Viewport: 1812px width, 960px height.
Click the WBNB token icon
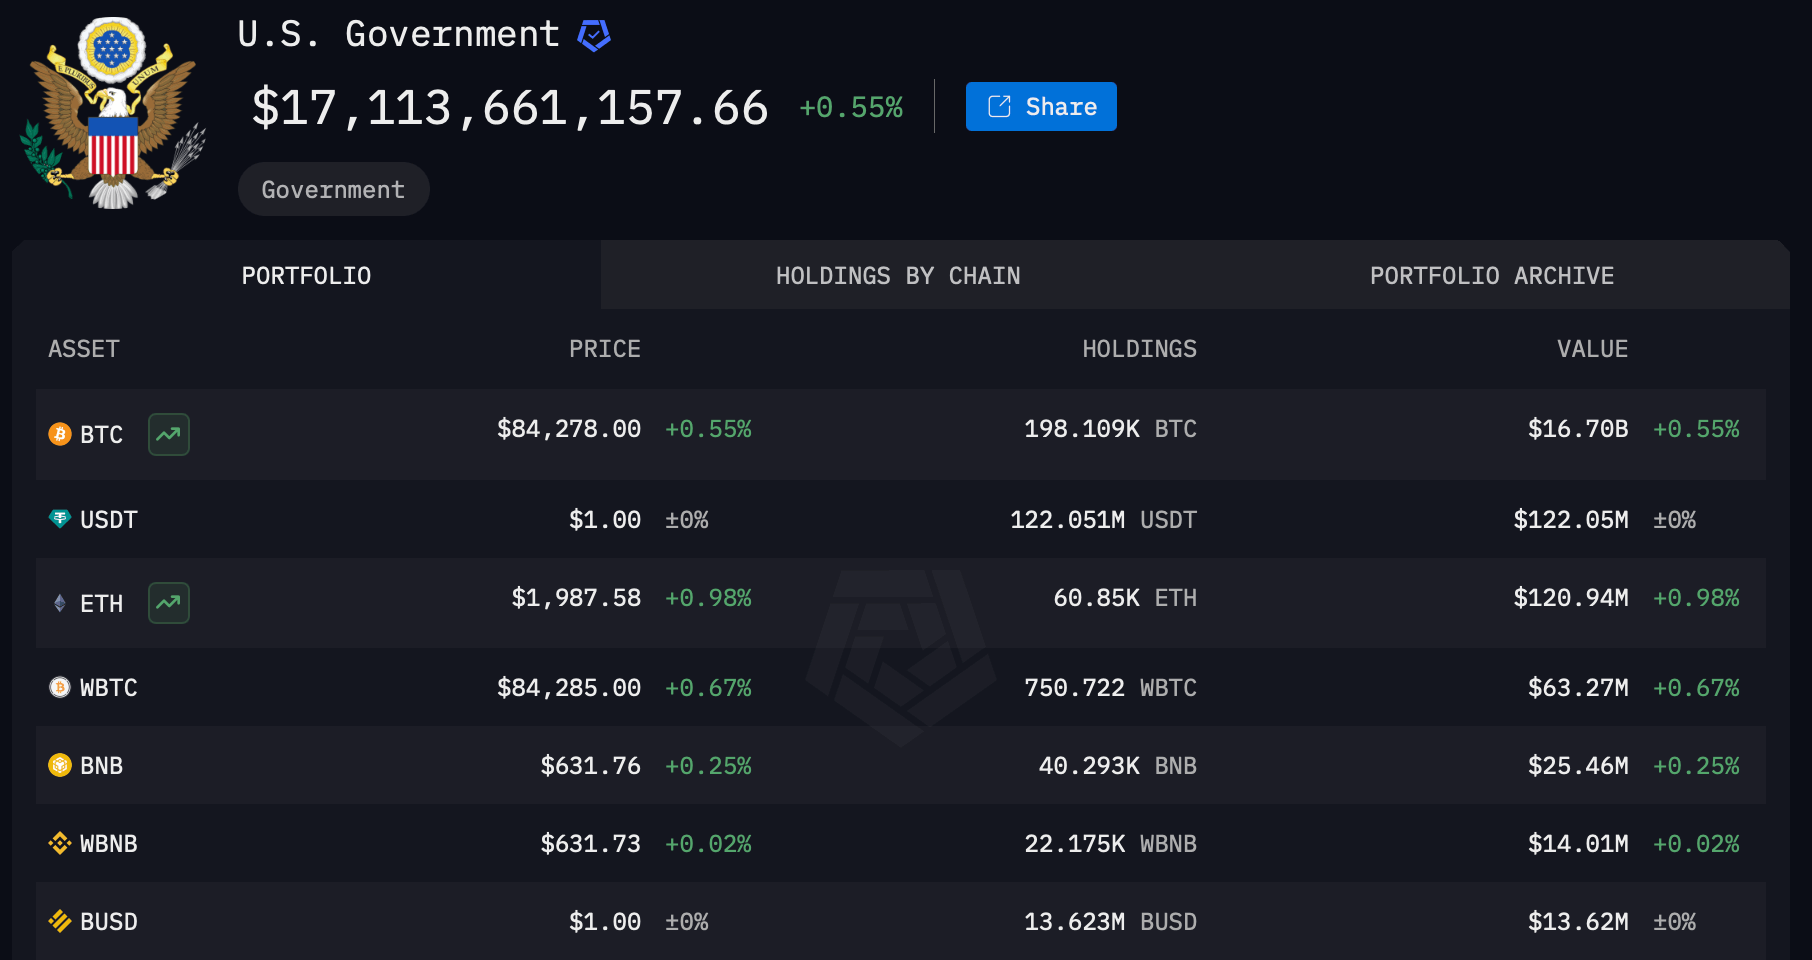(60, 843)
